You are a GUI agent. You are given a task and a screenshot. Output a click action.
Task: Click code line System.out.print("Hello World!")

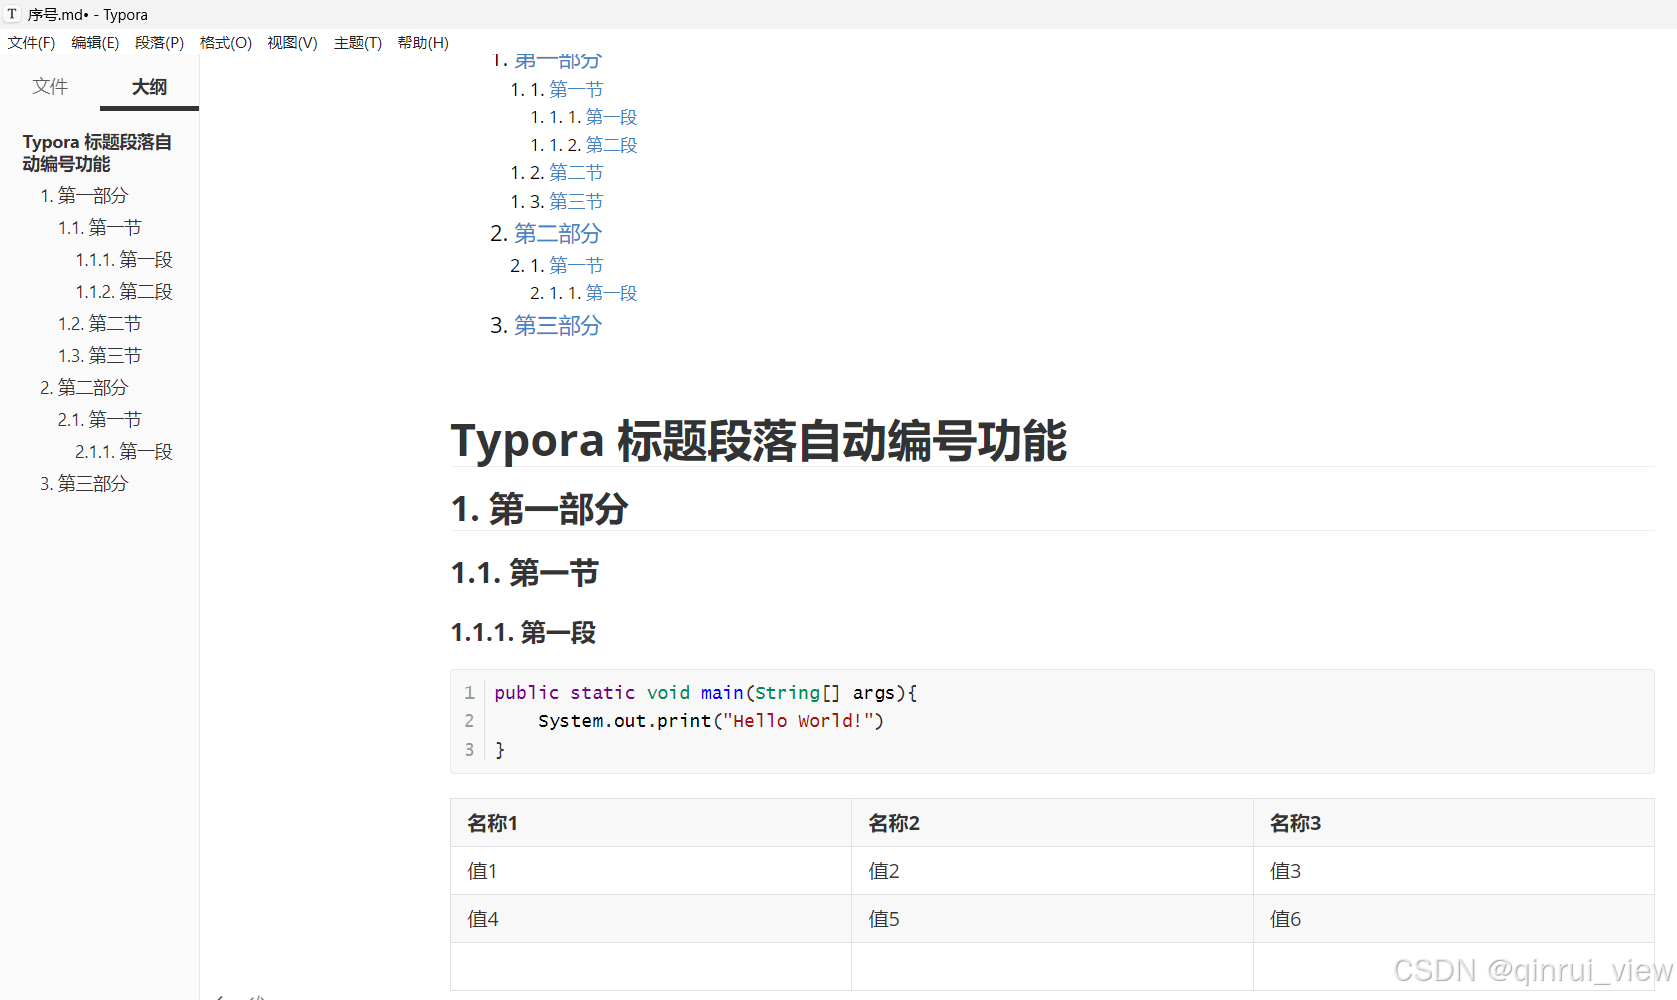tap(711, 721)
